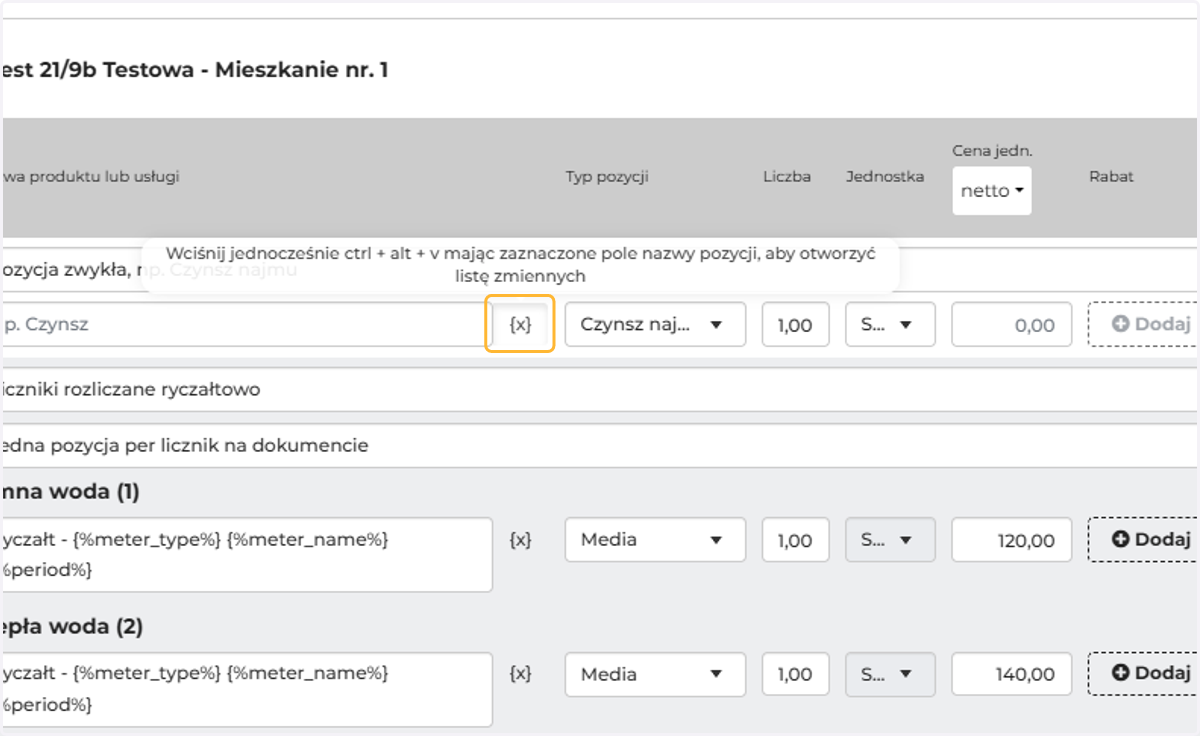Open the netto price type dropdown
Viewport: 1200px width, 736px height.
[x=992, y=191]
